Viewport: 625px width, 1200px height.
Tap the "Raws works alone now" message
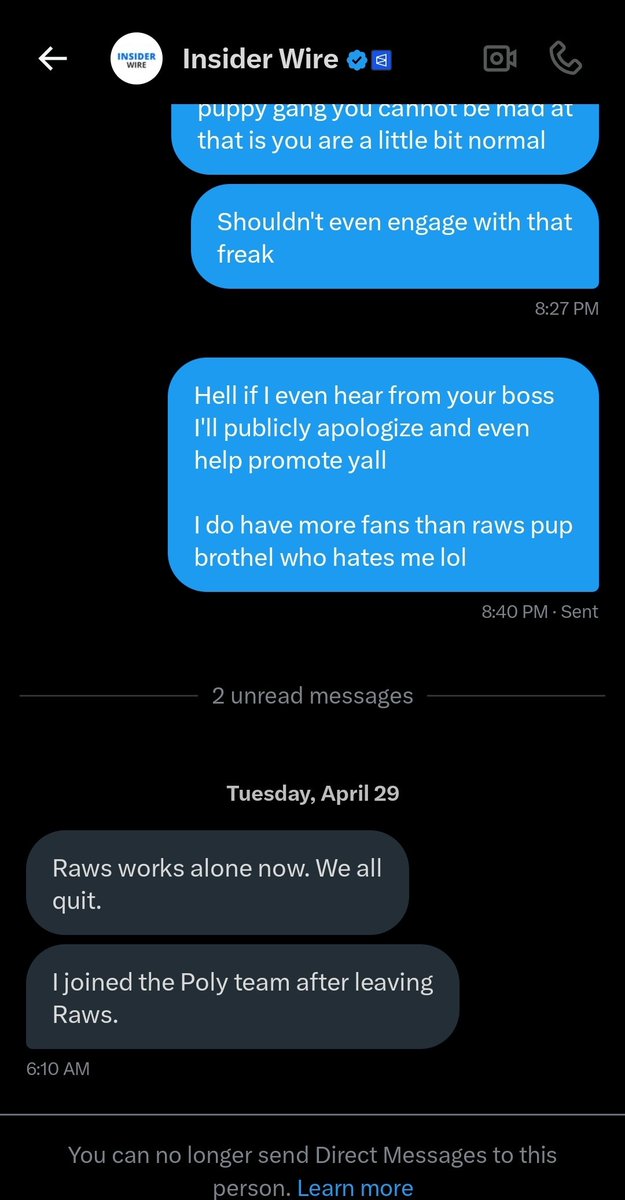(x=217, y=882)
